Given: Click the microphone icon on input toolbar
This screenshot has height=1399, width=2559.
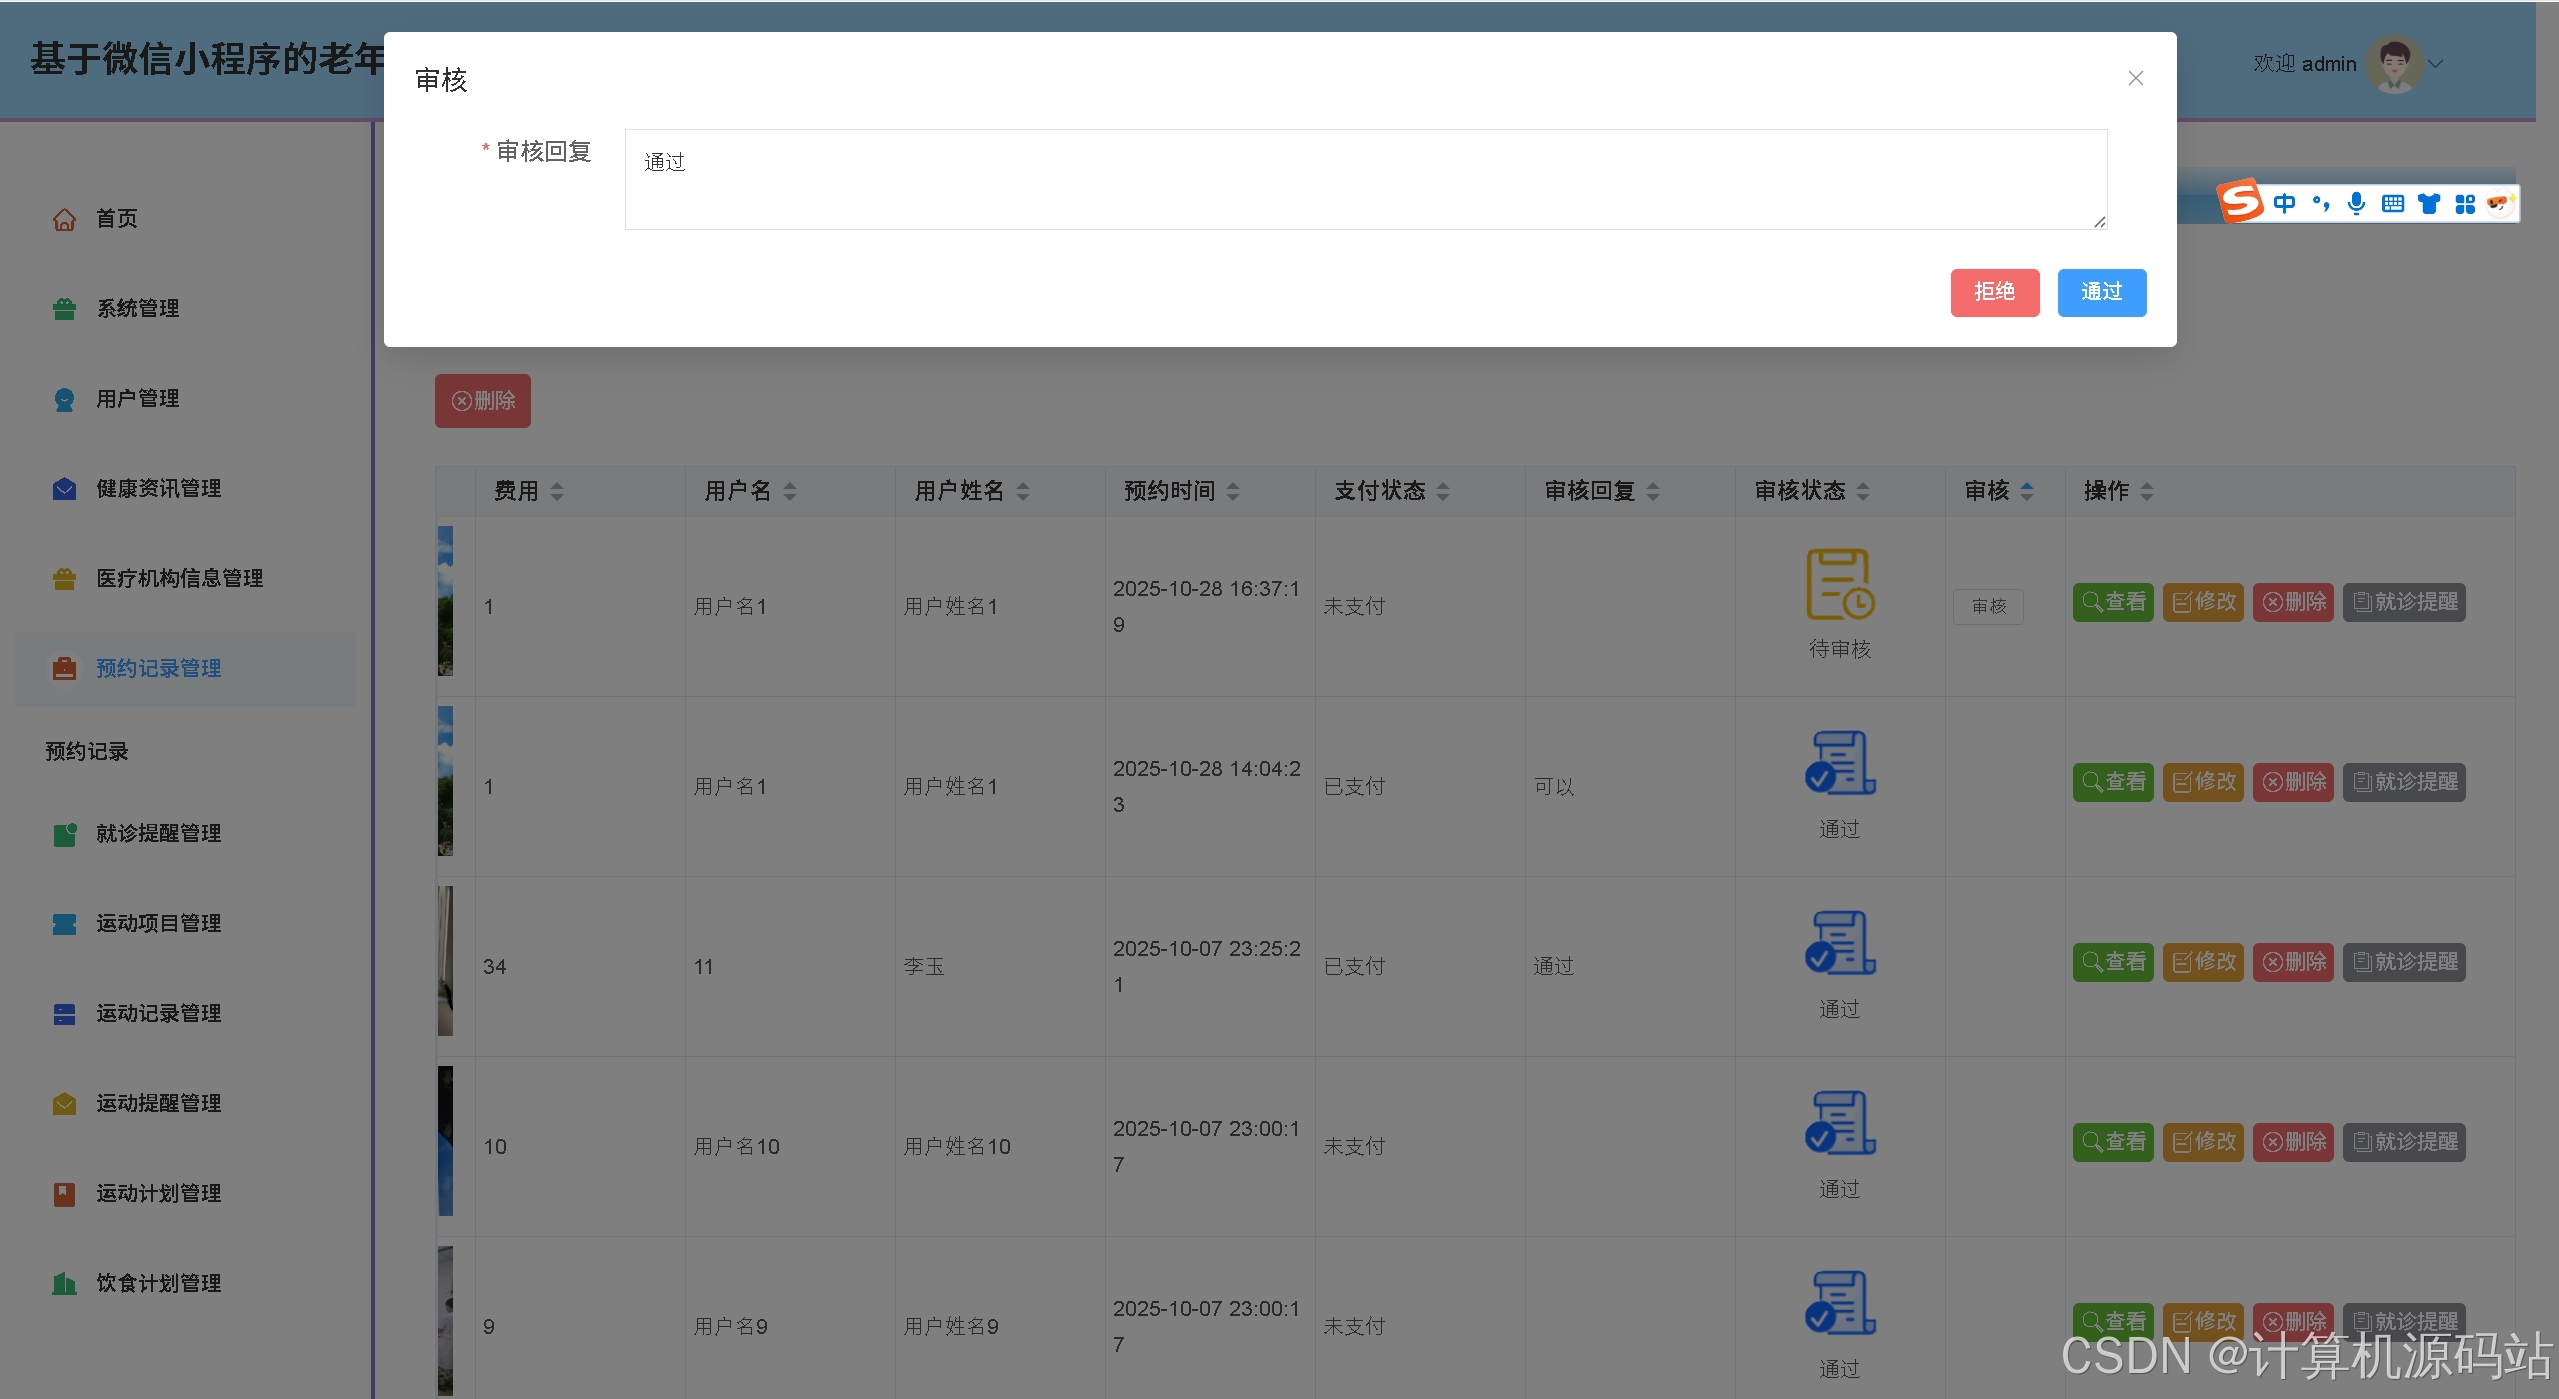Looking at the screenshot, I should pyautogui.click(x=2357, y=204).
